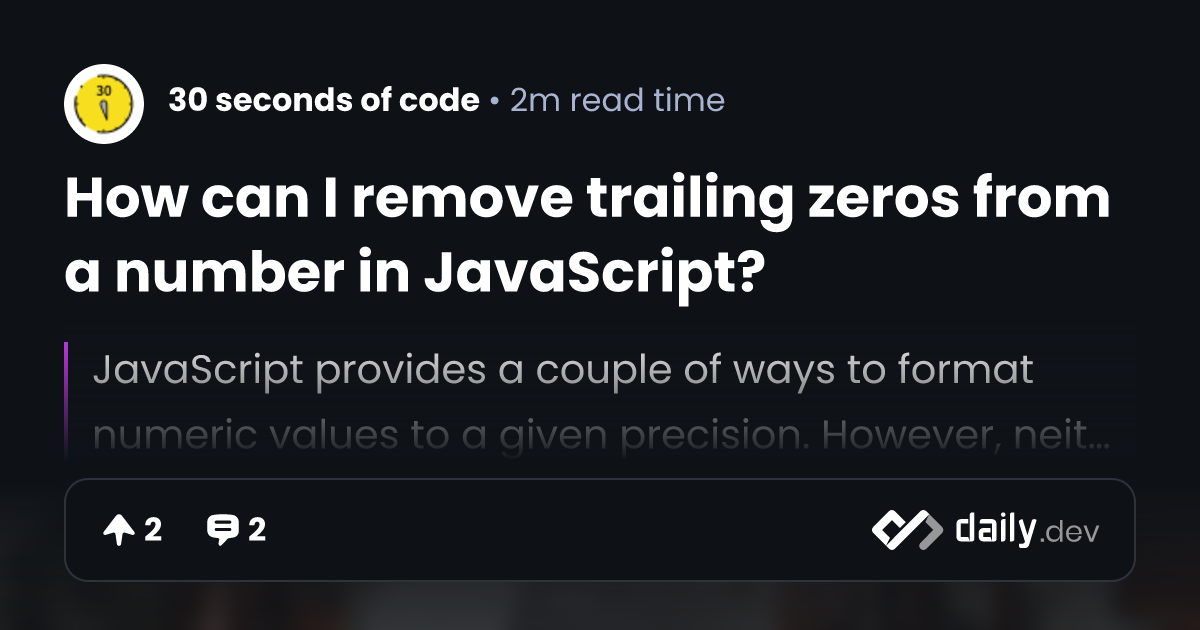Click the "daily" wordmark text
1200x630 pixels.
[994, 529]
